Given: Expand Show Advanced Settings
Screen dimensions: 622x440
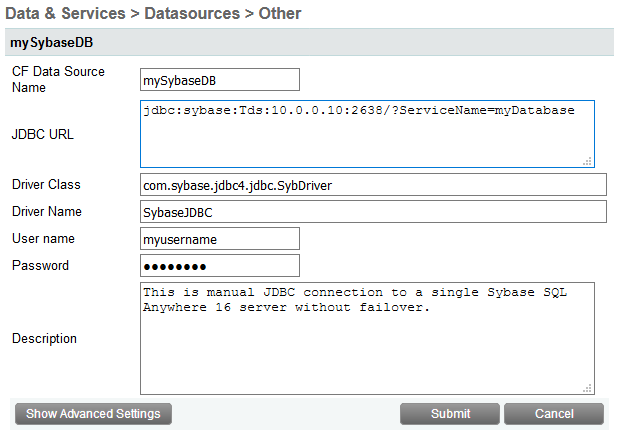Looking at the screenshot, I should coord(93,414).
